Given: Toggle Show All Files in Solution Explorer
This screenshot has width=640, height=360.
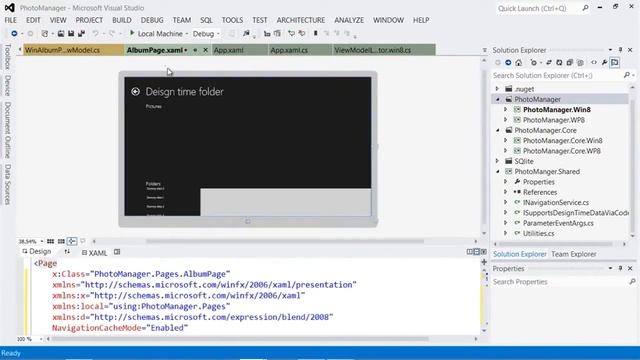Looking at the screenshot, I should pos(580,62).
